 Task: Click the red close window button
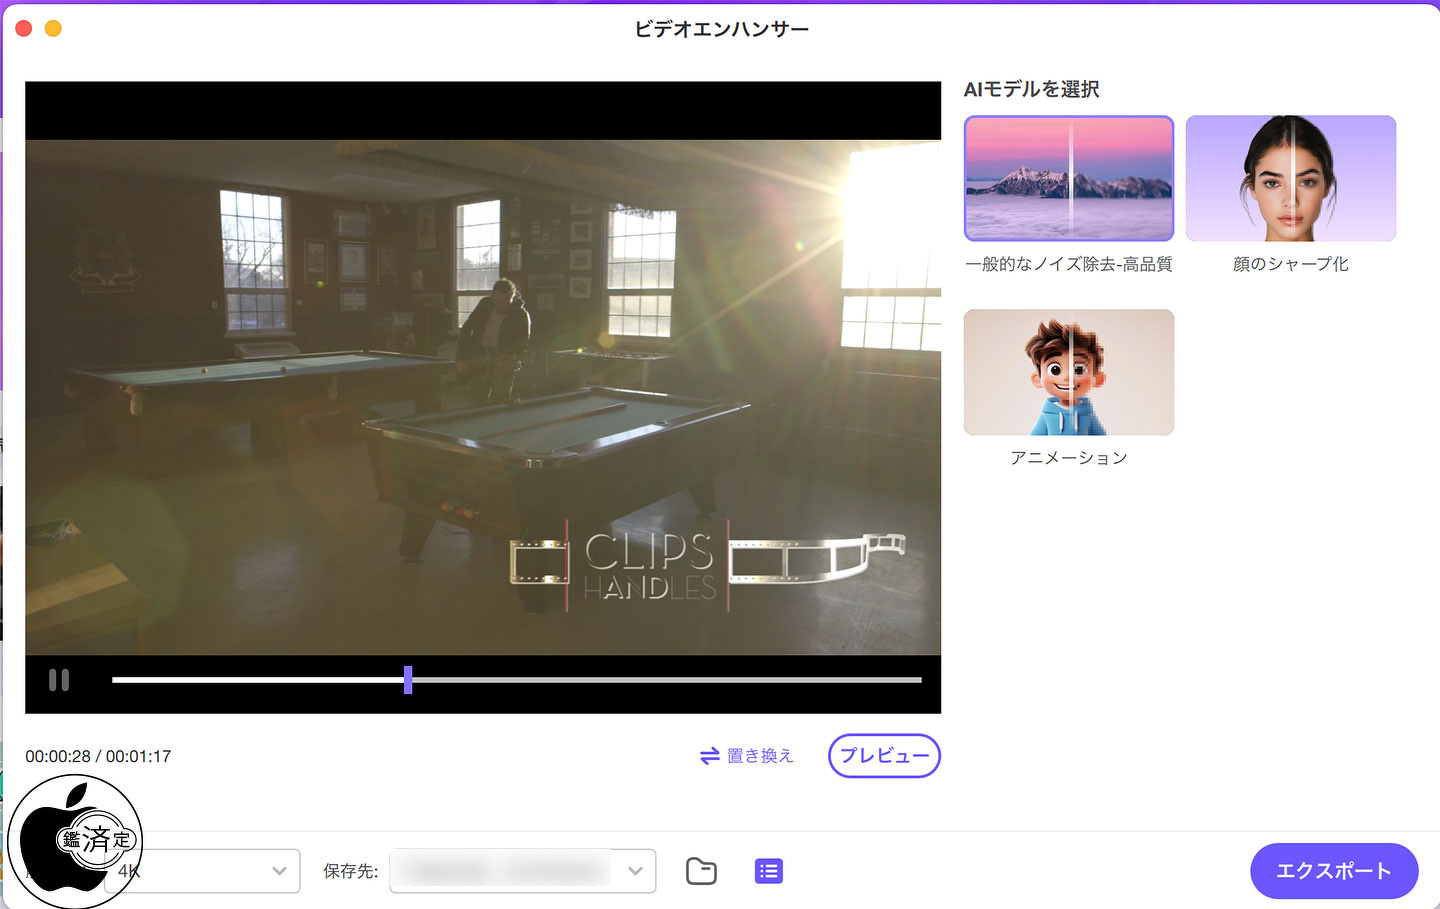pyautogui.click(x=24, y=28)
